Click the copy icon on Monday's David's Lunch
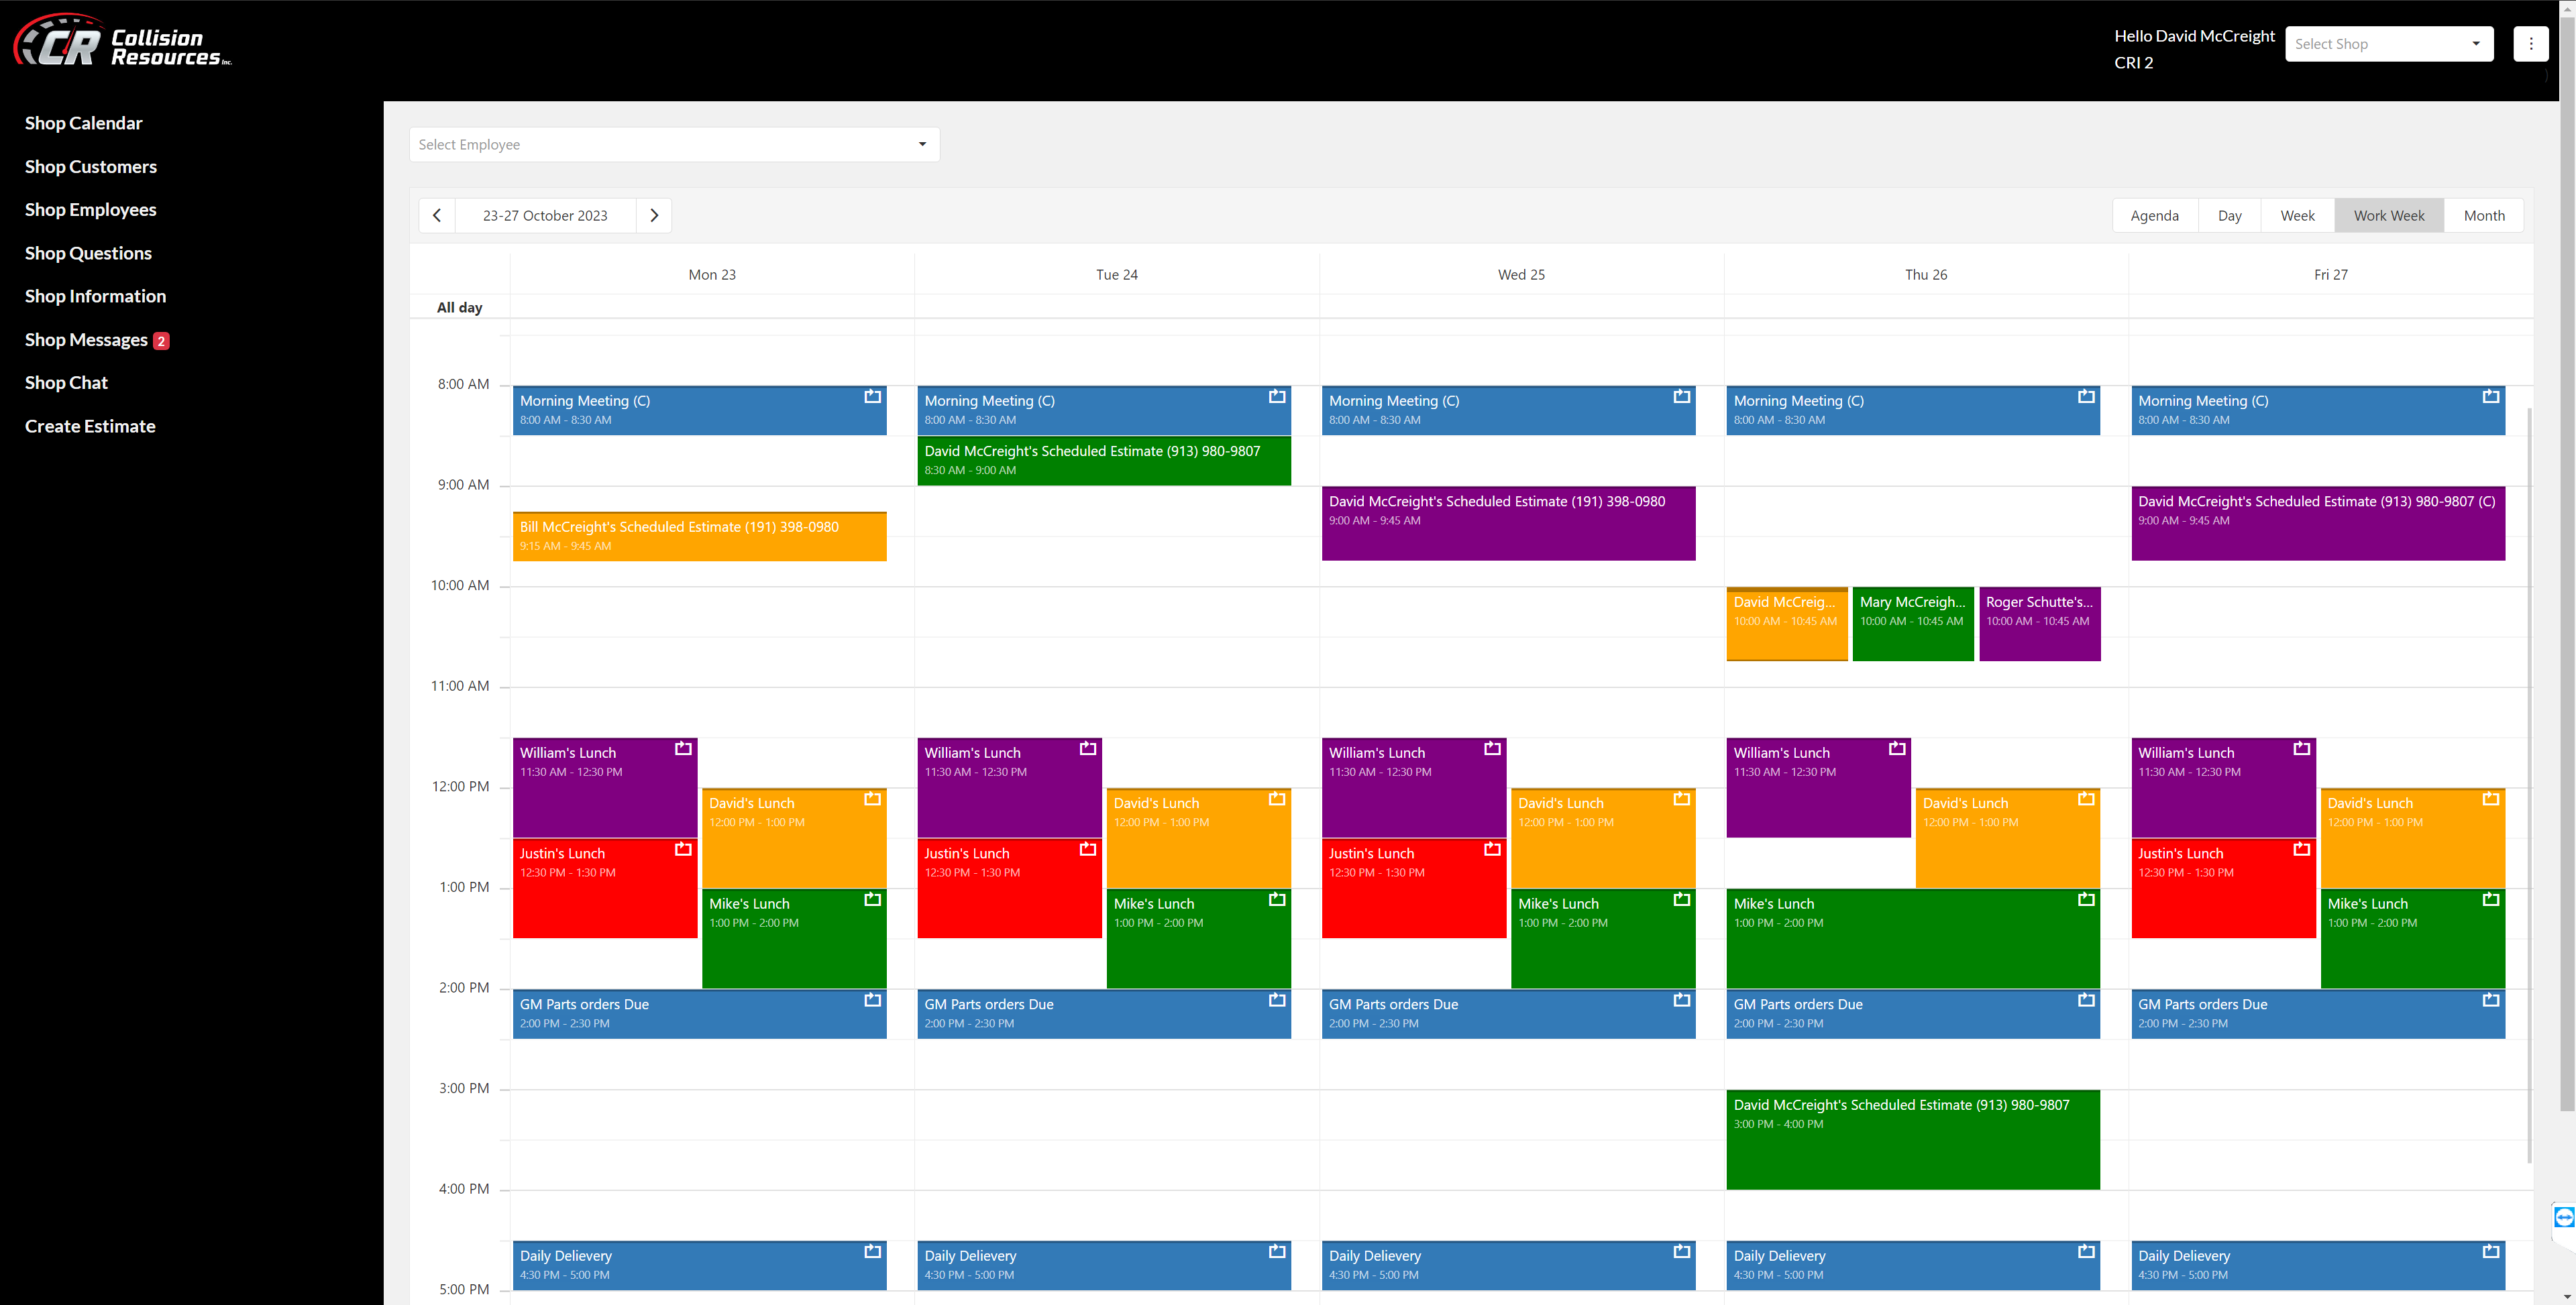 coord(872,798)
